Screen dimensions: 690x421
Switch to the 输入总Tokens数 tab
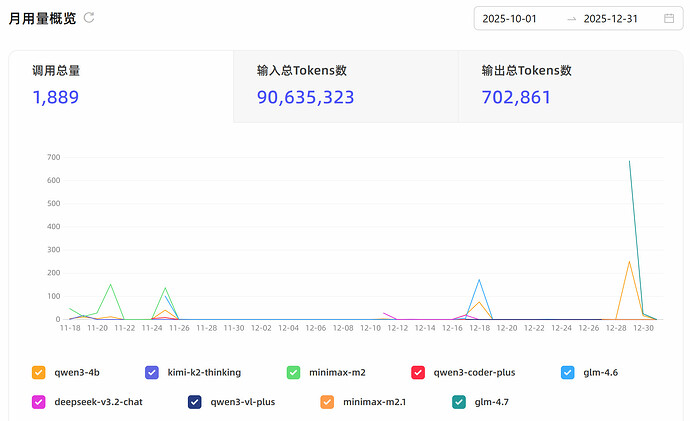tap(346, 86)
